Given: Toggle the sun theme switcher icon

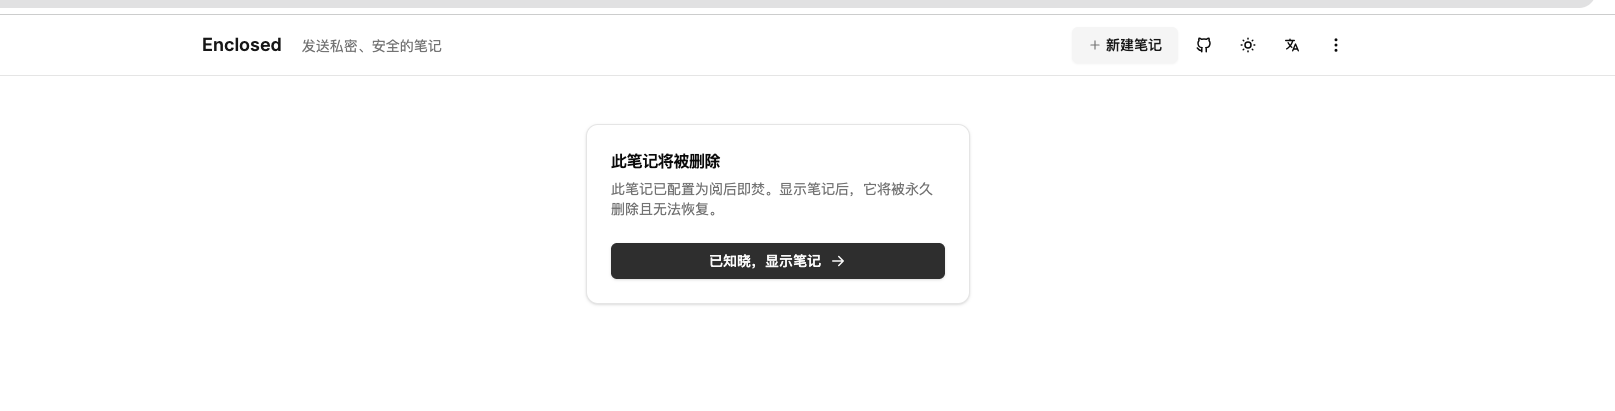Looking at the screenshot, I should click(x=1248, y=45).
